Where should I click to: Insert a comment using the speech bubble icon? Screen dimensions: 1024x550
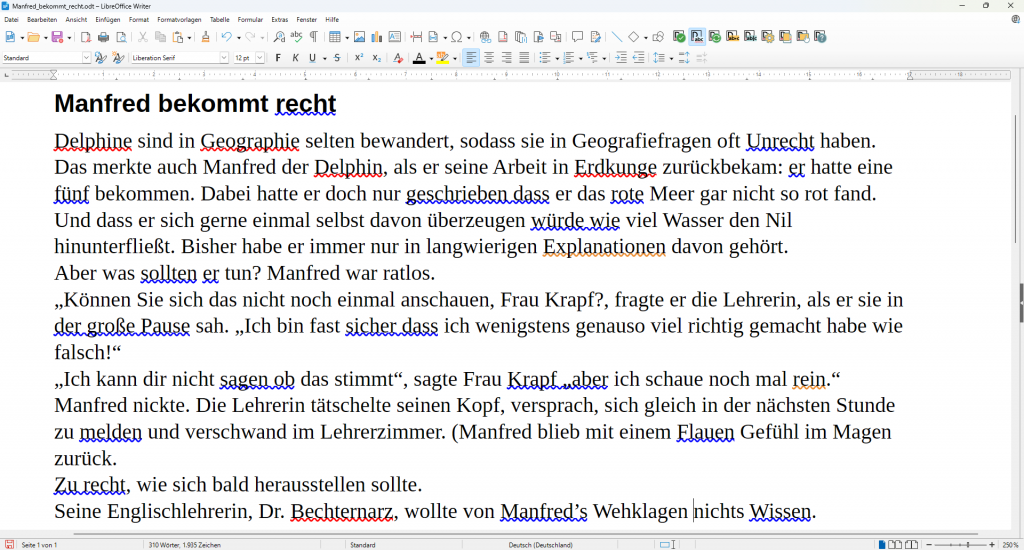point(577,37)
